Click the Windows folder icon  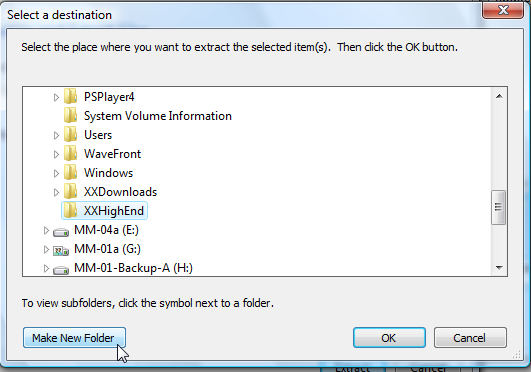tap(70, 173)
